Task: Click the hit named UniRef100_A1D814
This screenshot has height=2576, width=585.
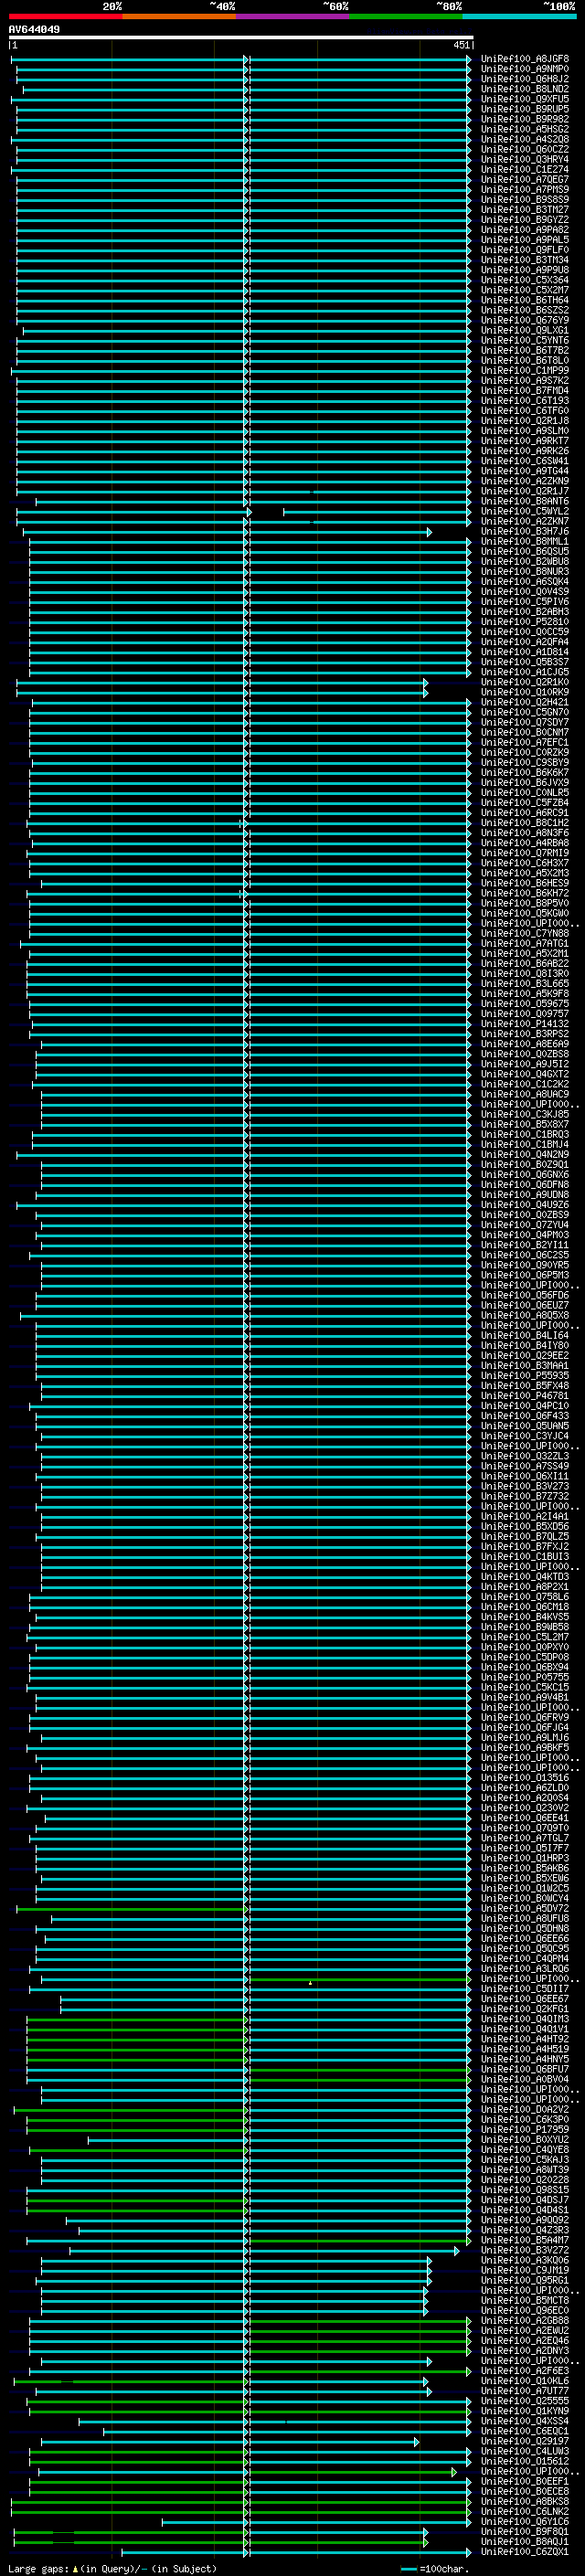Action: coord(524,652)
